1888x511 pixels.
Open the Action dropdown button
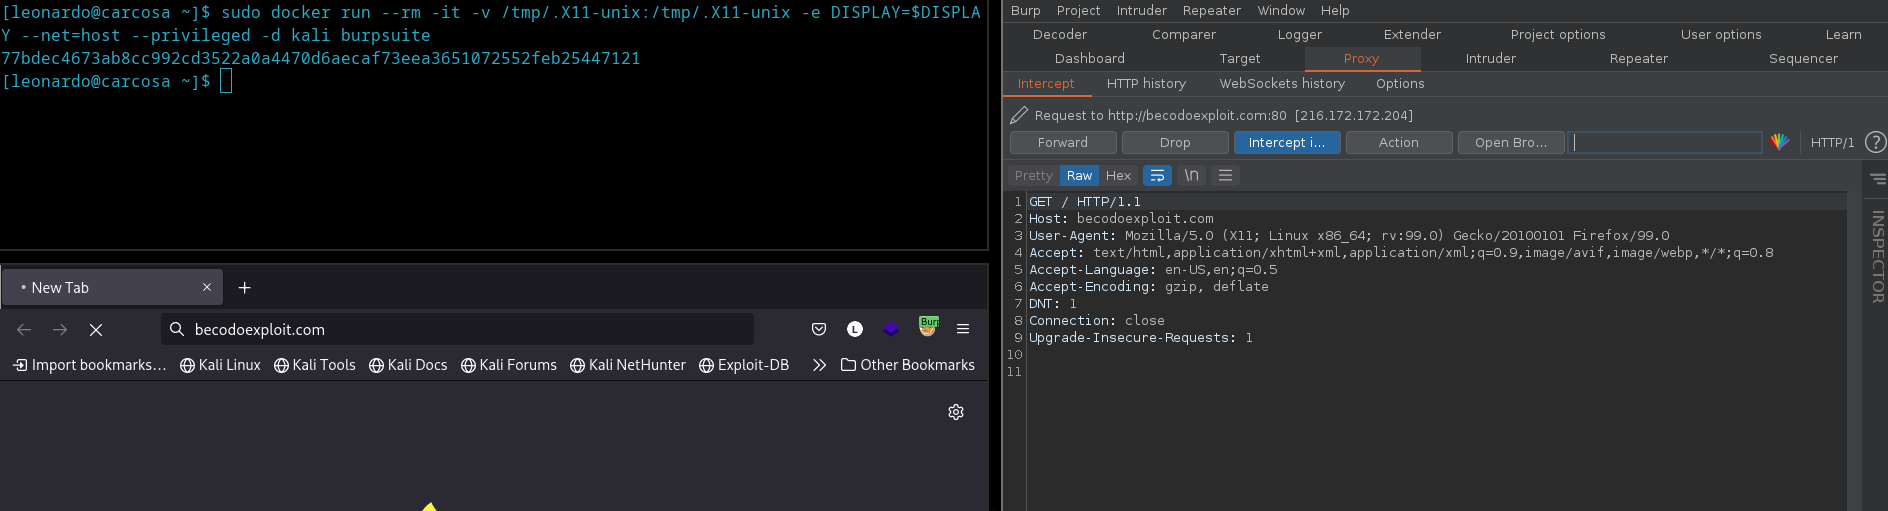tap(1398, 142)
